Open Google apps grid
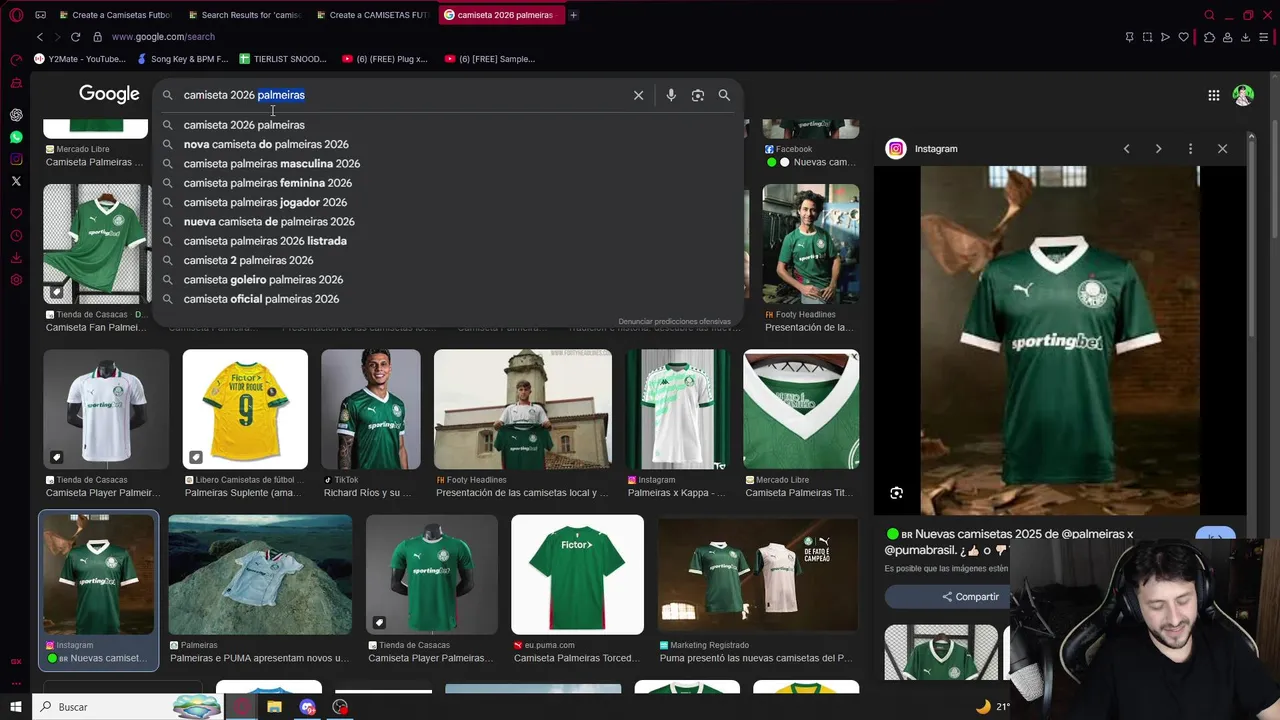 pos(1213,95)
